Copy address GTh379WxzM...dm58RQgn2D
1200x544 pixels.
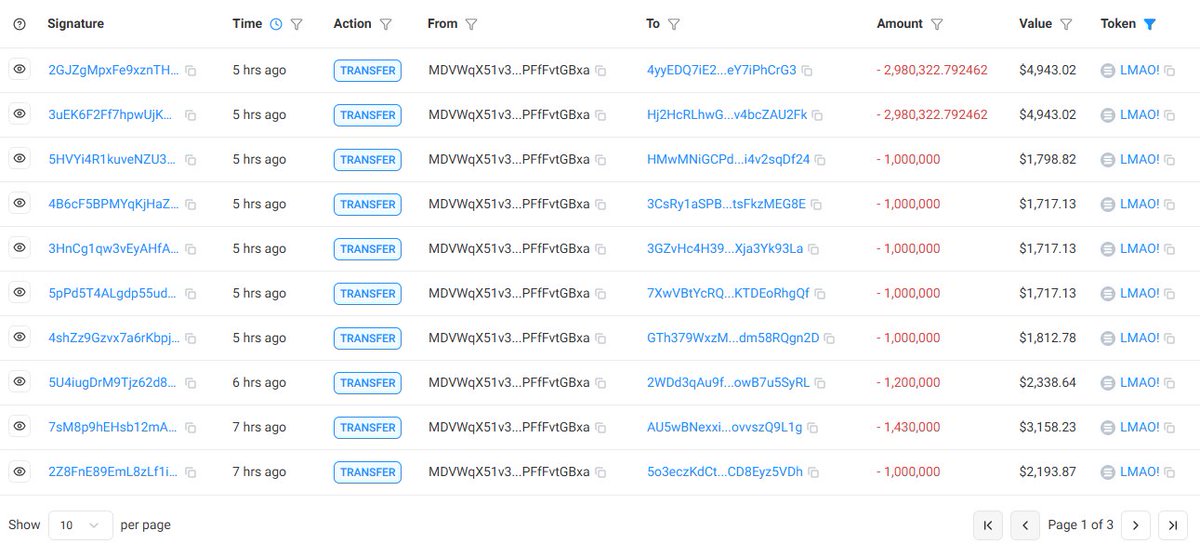(830, 338)
